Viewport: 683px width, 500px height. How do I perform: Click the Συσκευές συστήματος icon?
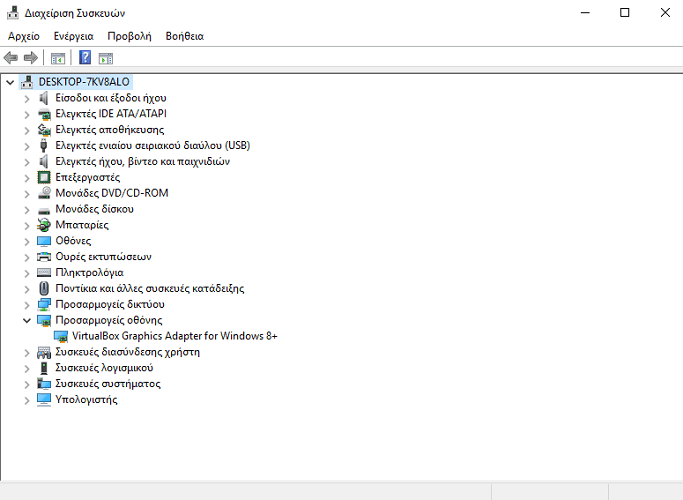[44, 384]
